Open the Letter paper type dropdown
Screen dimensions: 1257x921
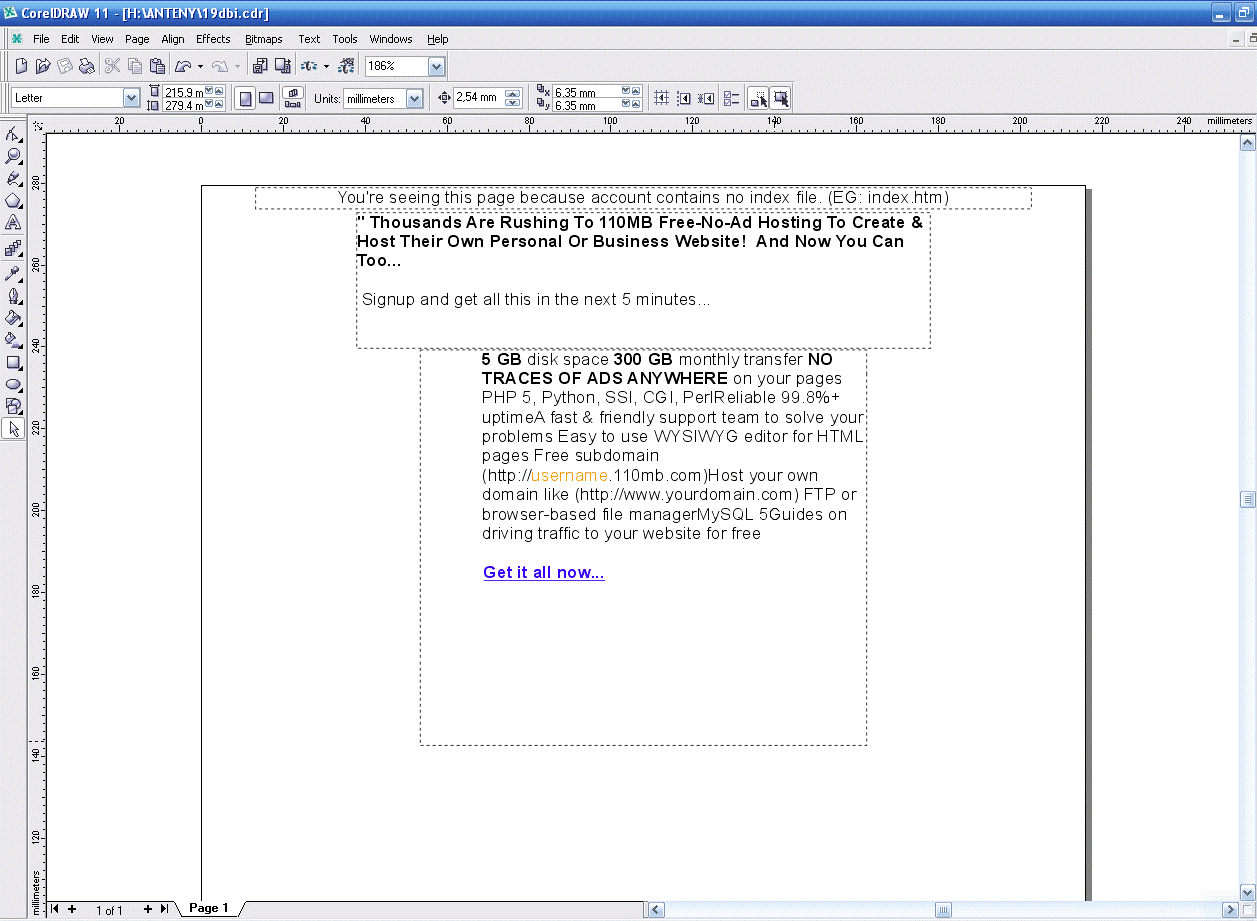(x=131, y=97)
